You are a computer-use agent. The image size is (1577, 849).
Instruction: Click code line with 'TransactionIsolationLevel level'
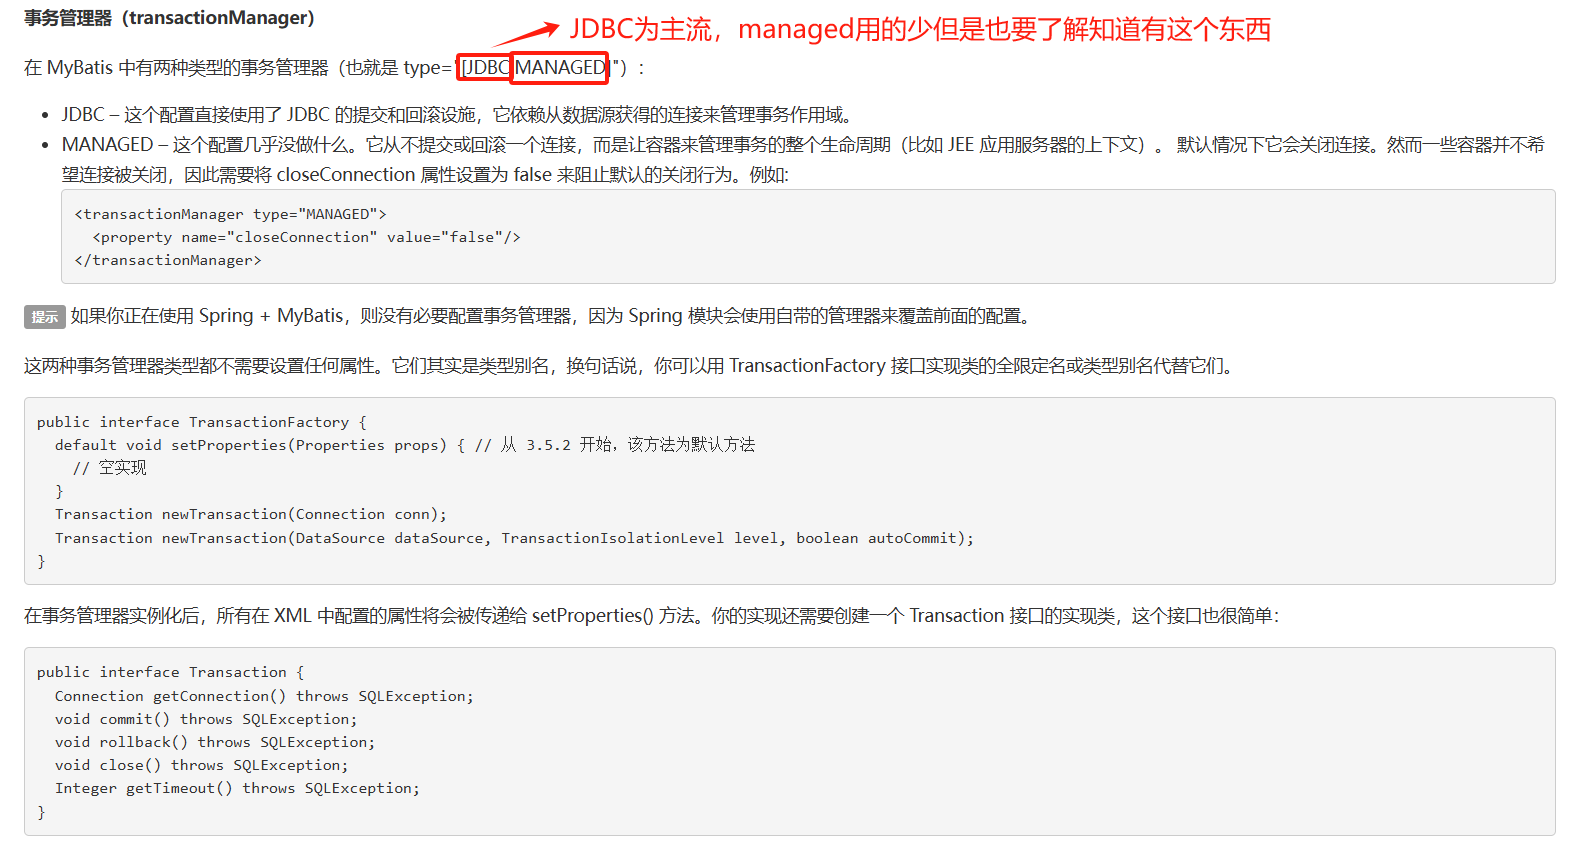pos(514,538)
